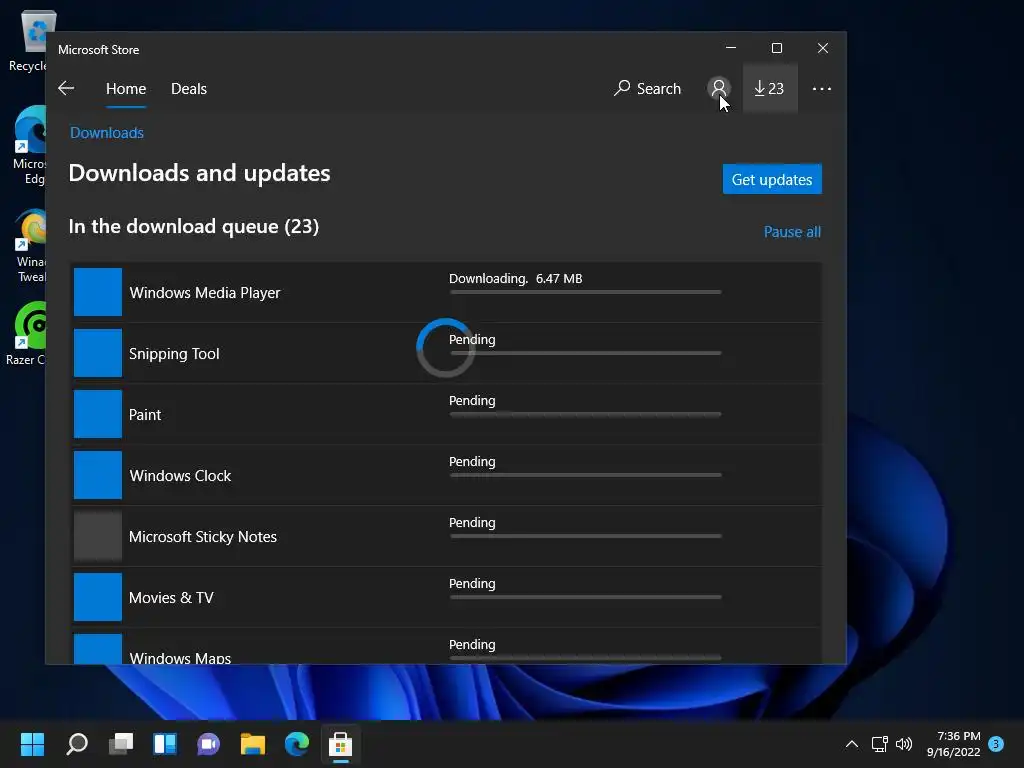Open the user account profile icon
The image size is (1024, 768).
click(718, 88)
